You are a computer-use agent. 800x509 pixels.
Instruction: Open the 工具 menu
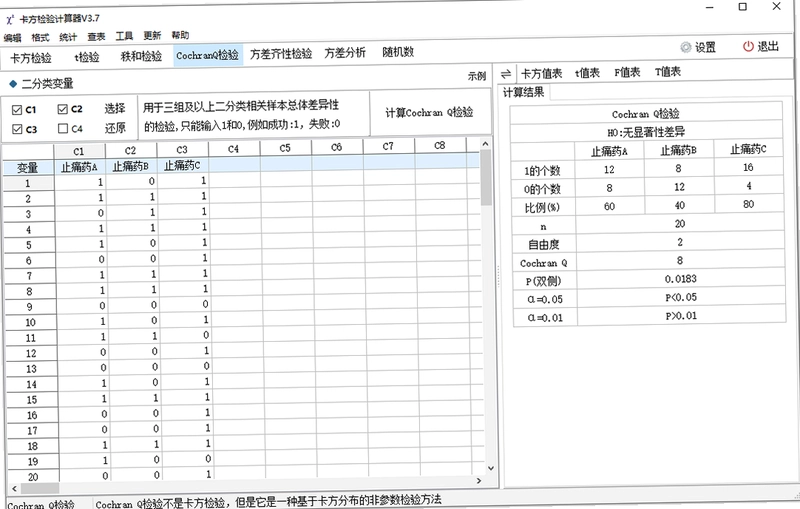(124, 36)
